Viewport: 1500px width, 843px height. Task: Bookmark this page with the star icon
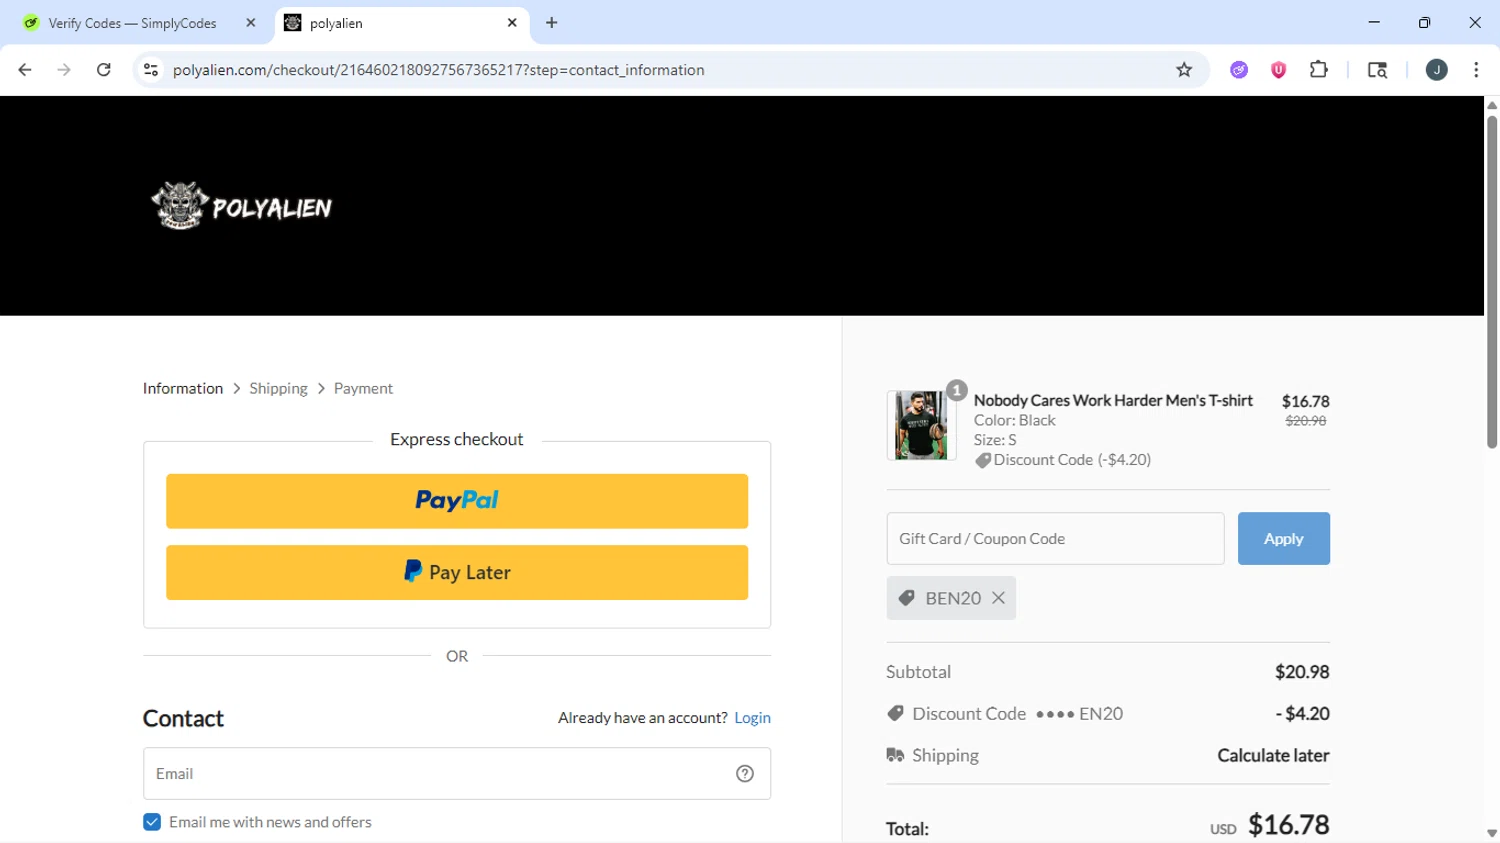point(1184,70)
